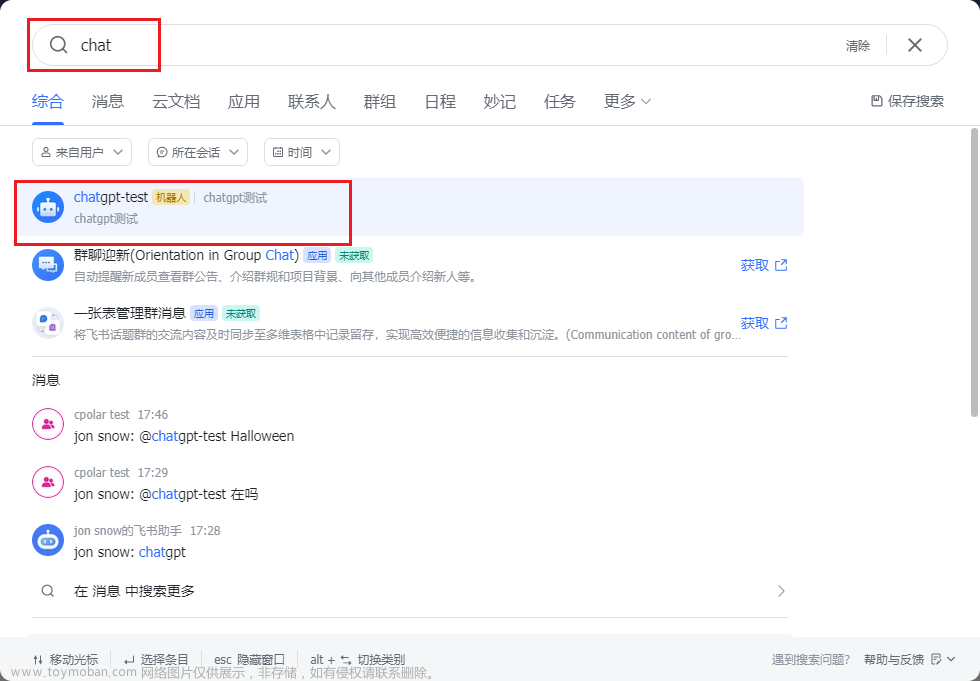Click the chatgpt-test robot avatar icon
The image size is (980, 681).
[48, 207]
